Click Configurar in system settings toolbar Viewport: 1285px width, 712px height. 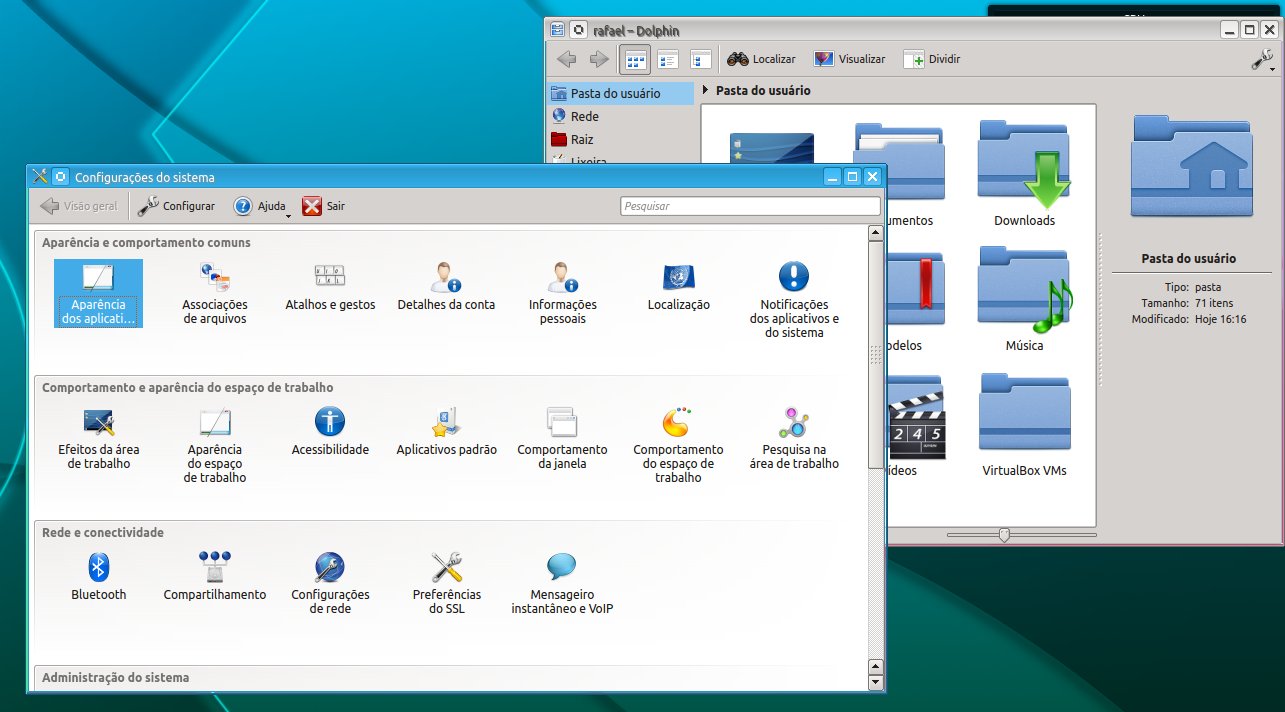[176, 206]
